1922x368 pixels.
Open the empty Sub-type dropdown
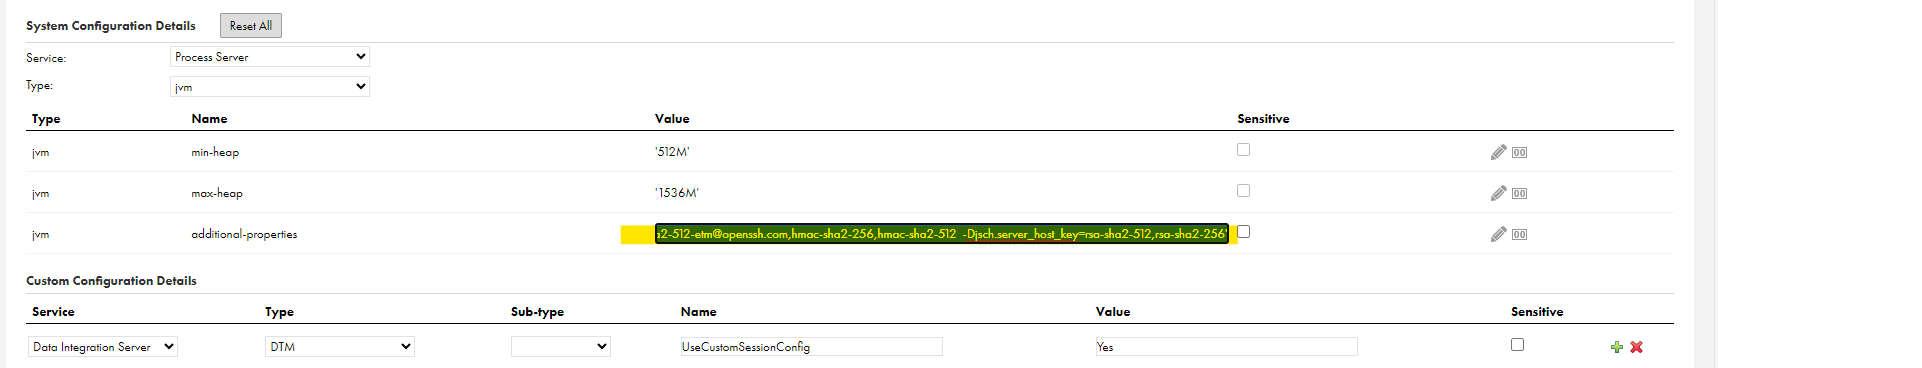pyautogui.click(x=560, y=347)
